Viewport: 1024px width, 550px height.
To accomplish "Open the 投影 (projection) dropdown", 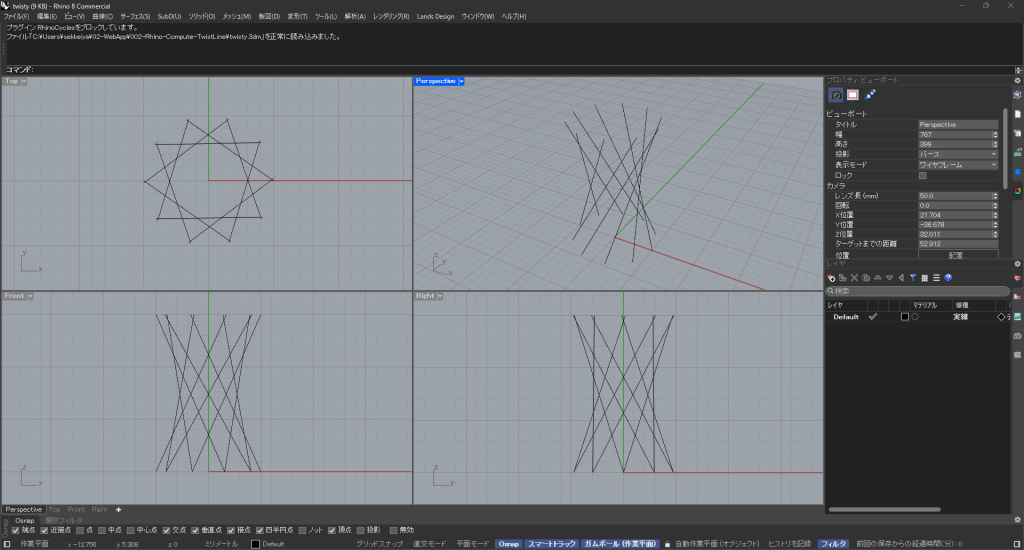I will (958, 154).
